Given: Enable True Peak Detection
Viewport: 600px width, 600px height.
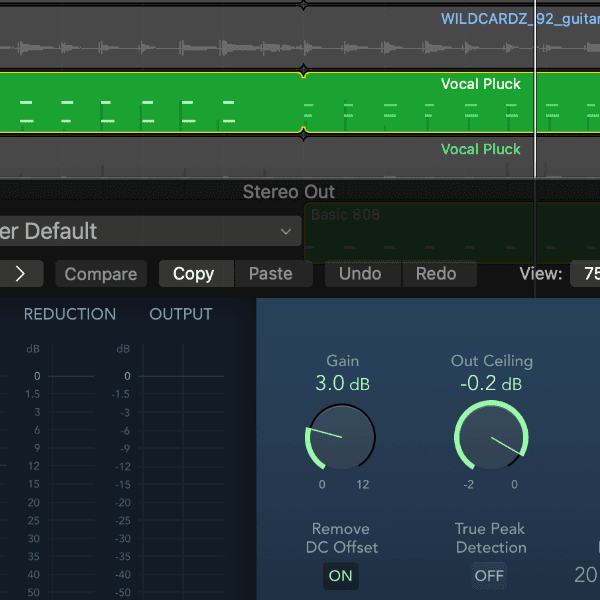Looking at the screenshot, I should click(489, 575).
